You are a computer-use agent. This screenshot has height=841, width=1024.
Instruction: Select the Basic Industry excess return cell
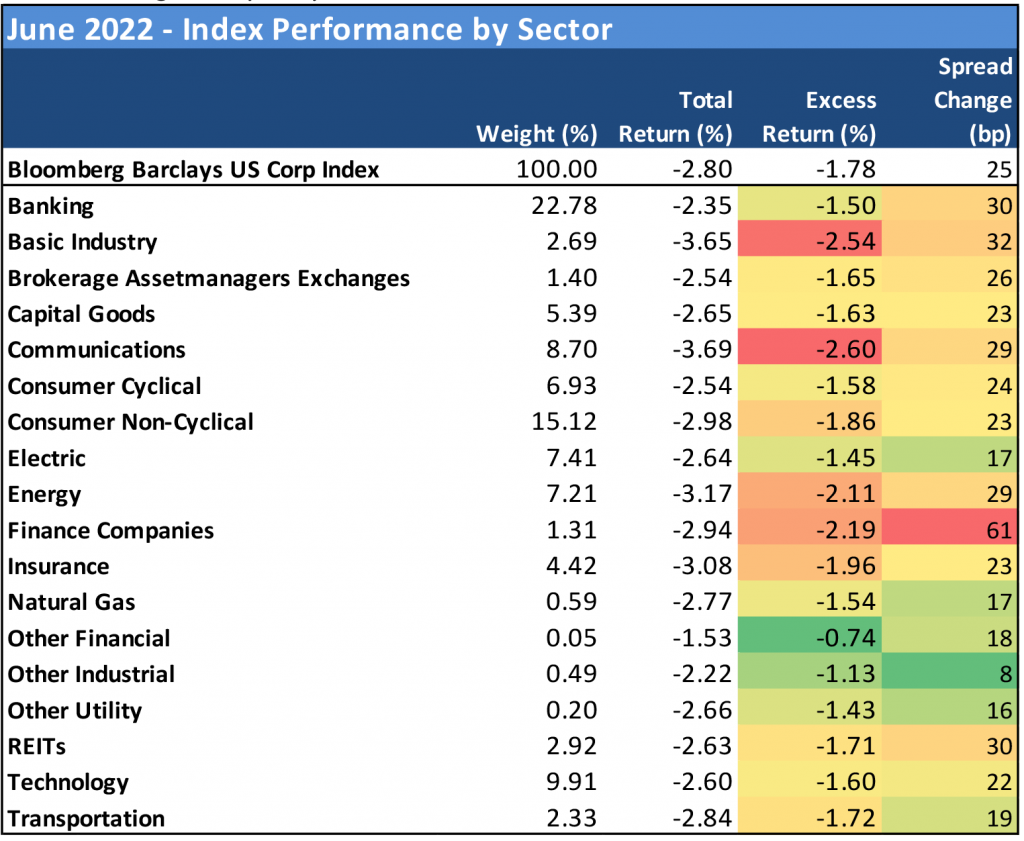pos(809,242)
